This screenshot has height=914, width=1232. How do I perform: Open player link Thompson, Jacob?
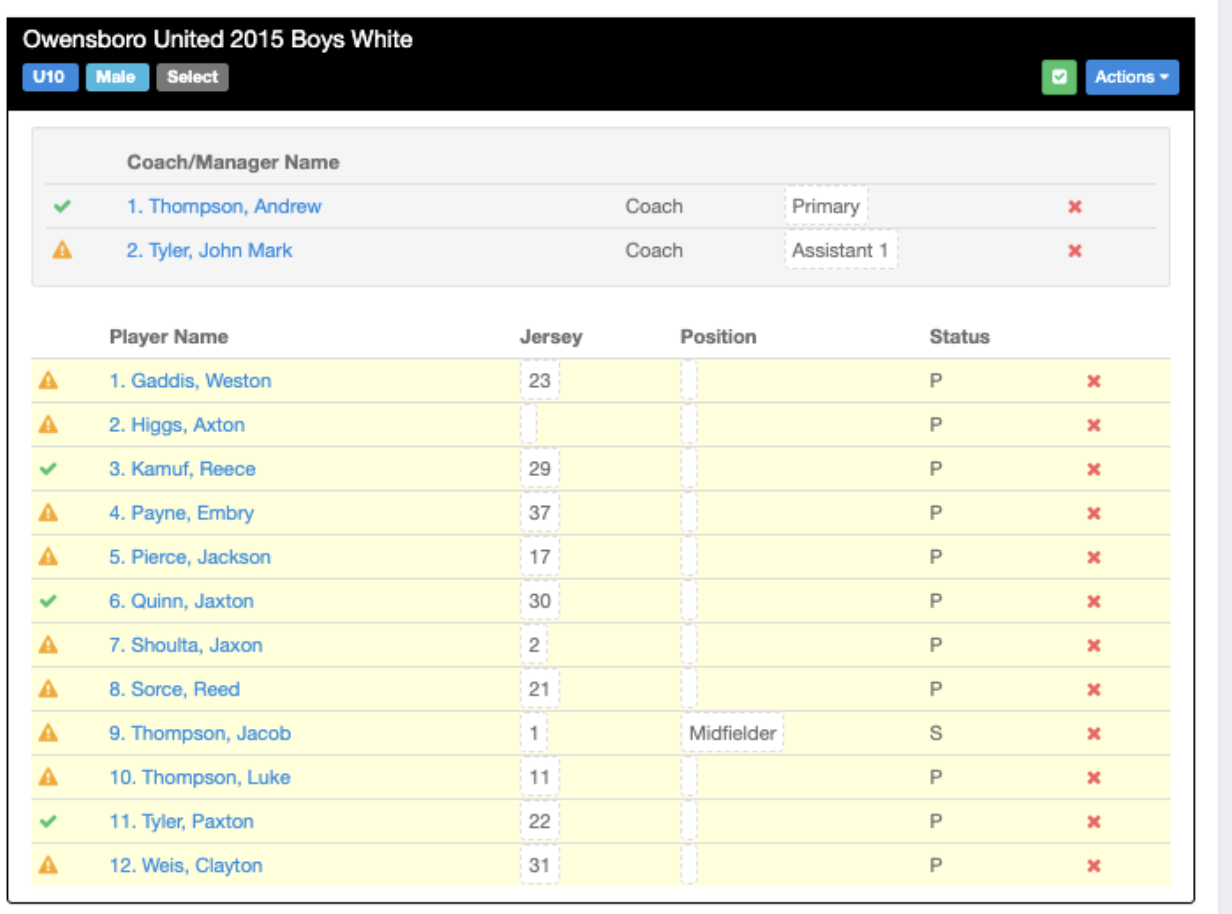click(200, 733)
